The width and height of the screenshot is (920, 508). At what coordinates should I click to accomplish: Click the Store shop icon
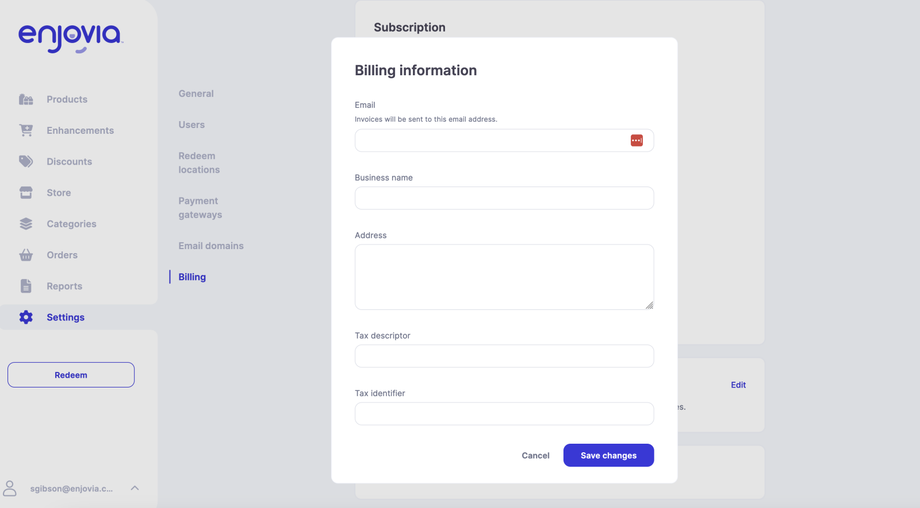(26, 192)
